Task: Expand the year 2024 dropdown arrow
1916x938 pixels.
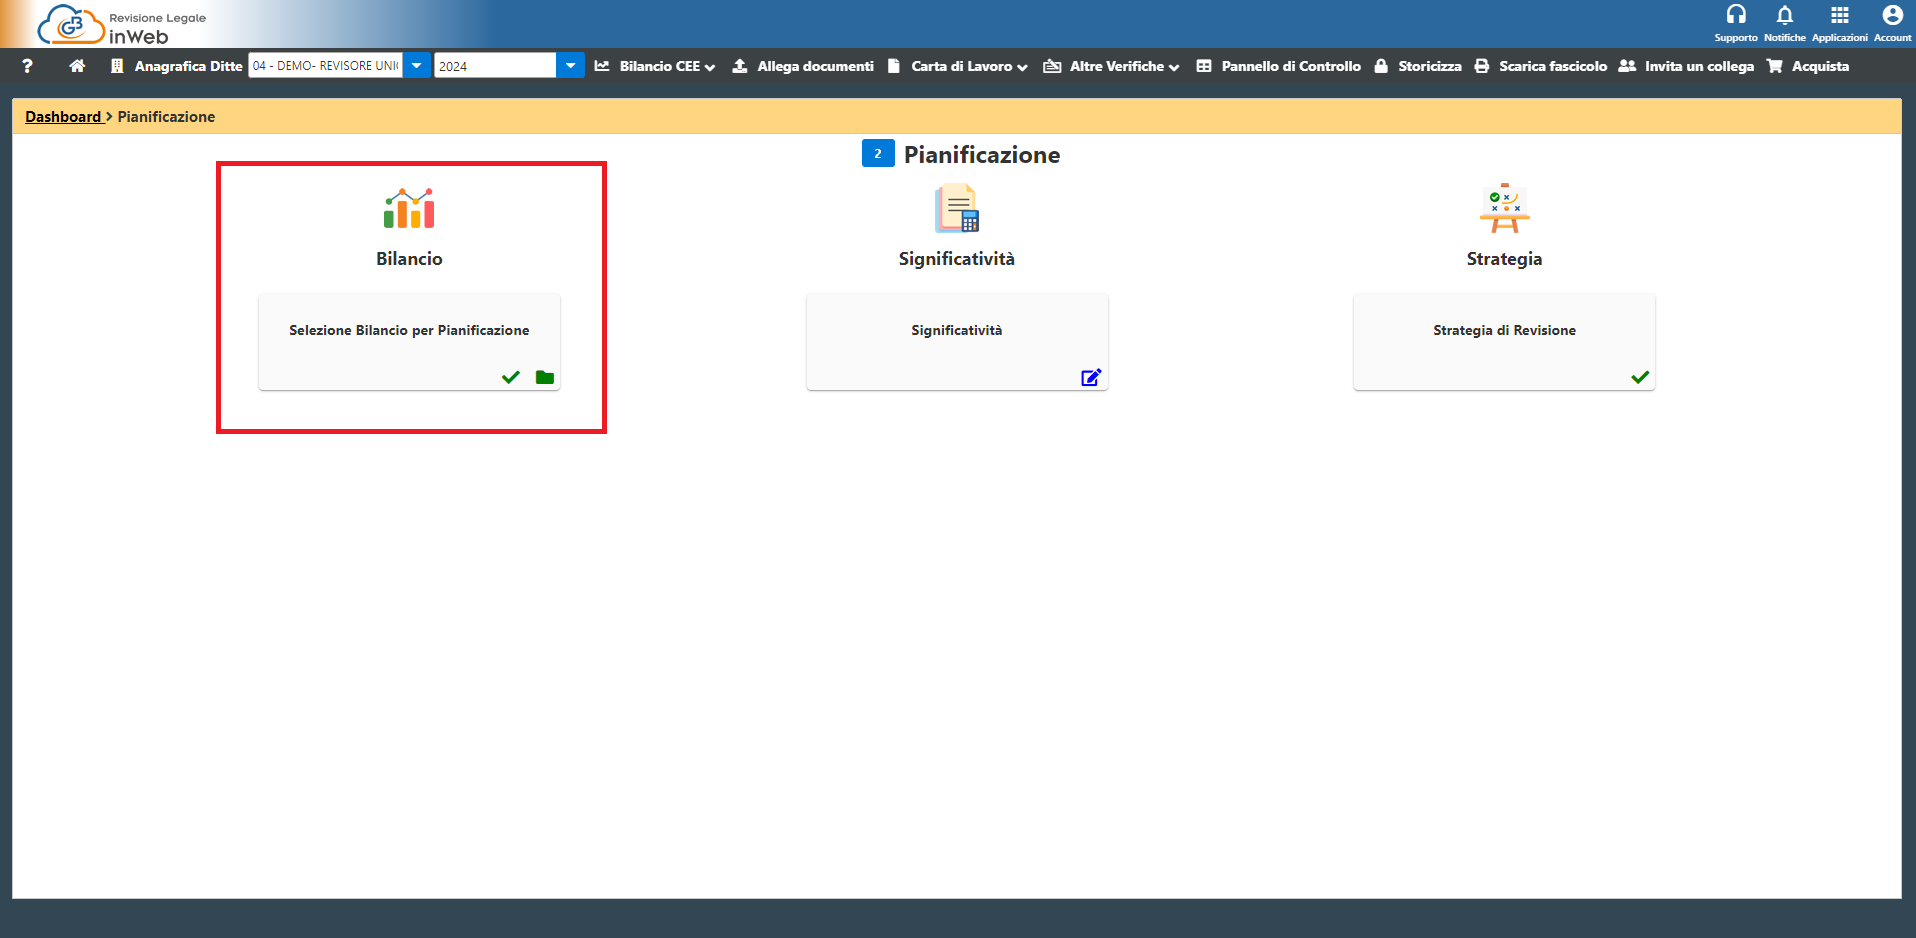Action: click(x=570, y=66)
